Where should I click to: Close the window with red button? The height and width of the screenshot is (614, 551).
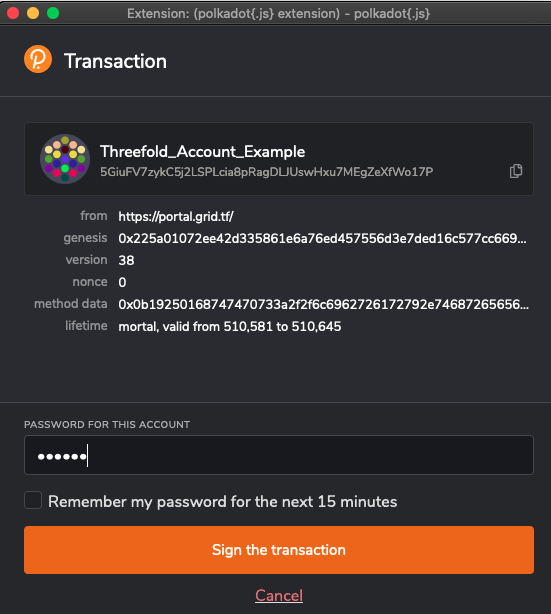[x=13, y=13]
